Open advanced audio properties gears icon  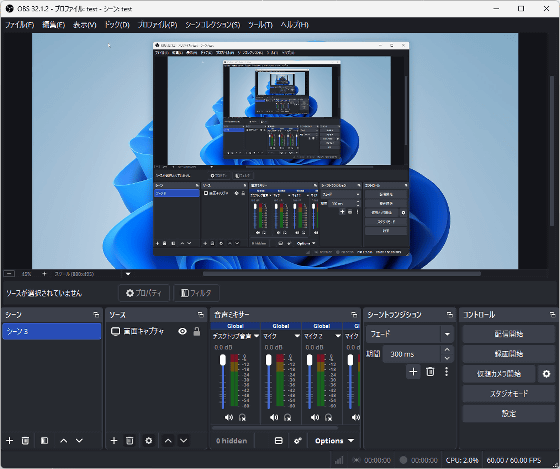(298, 441)
